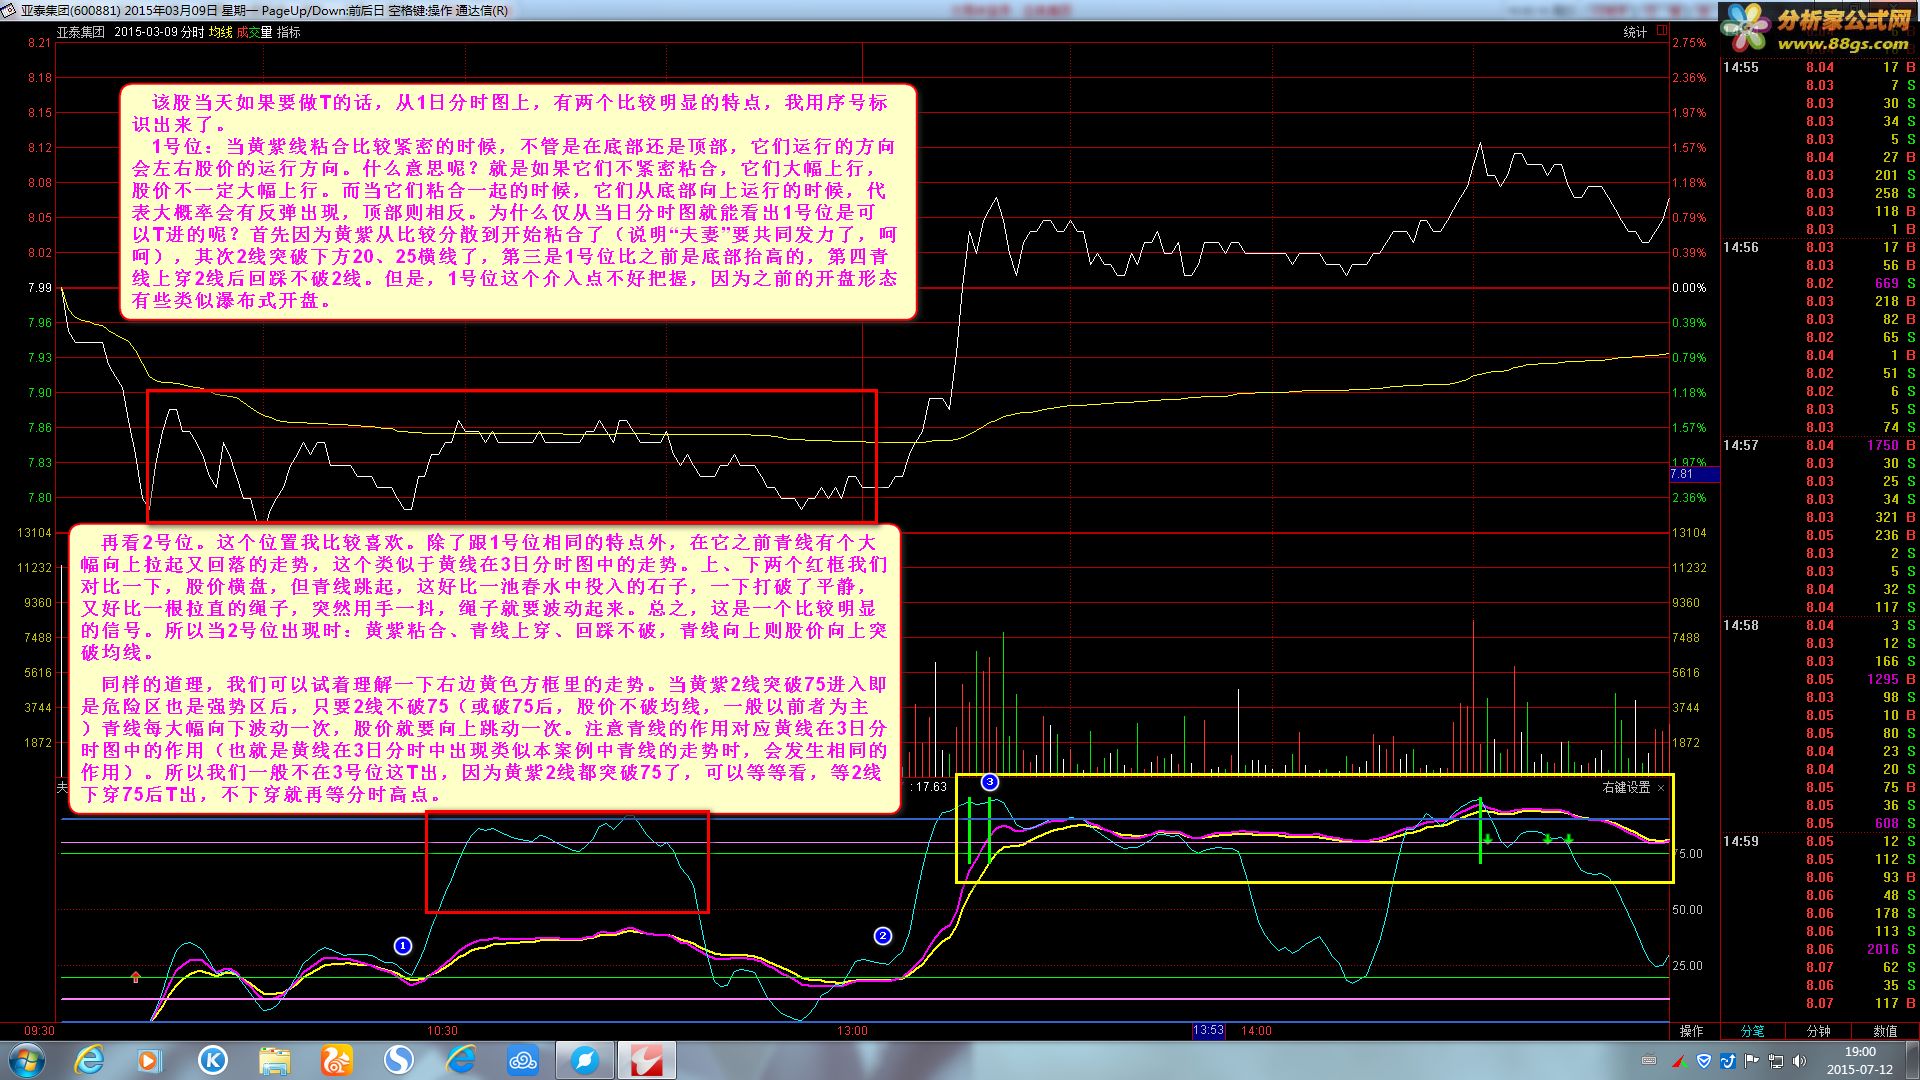Viewport: 1920px width, 1080px height.
Task: Click the on-screen keyboard tray icon
Action: click(1649, 1060)
